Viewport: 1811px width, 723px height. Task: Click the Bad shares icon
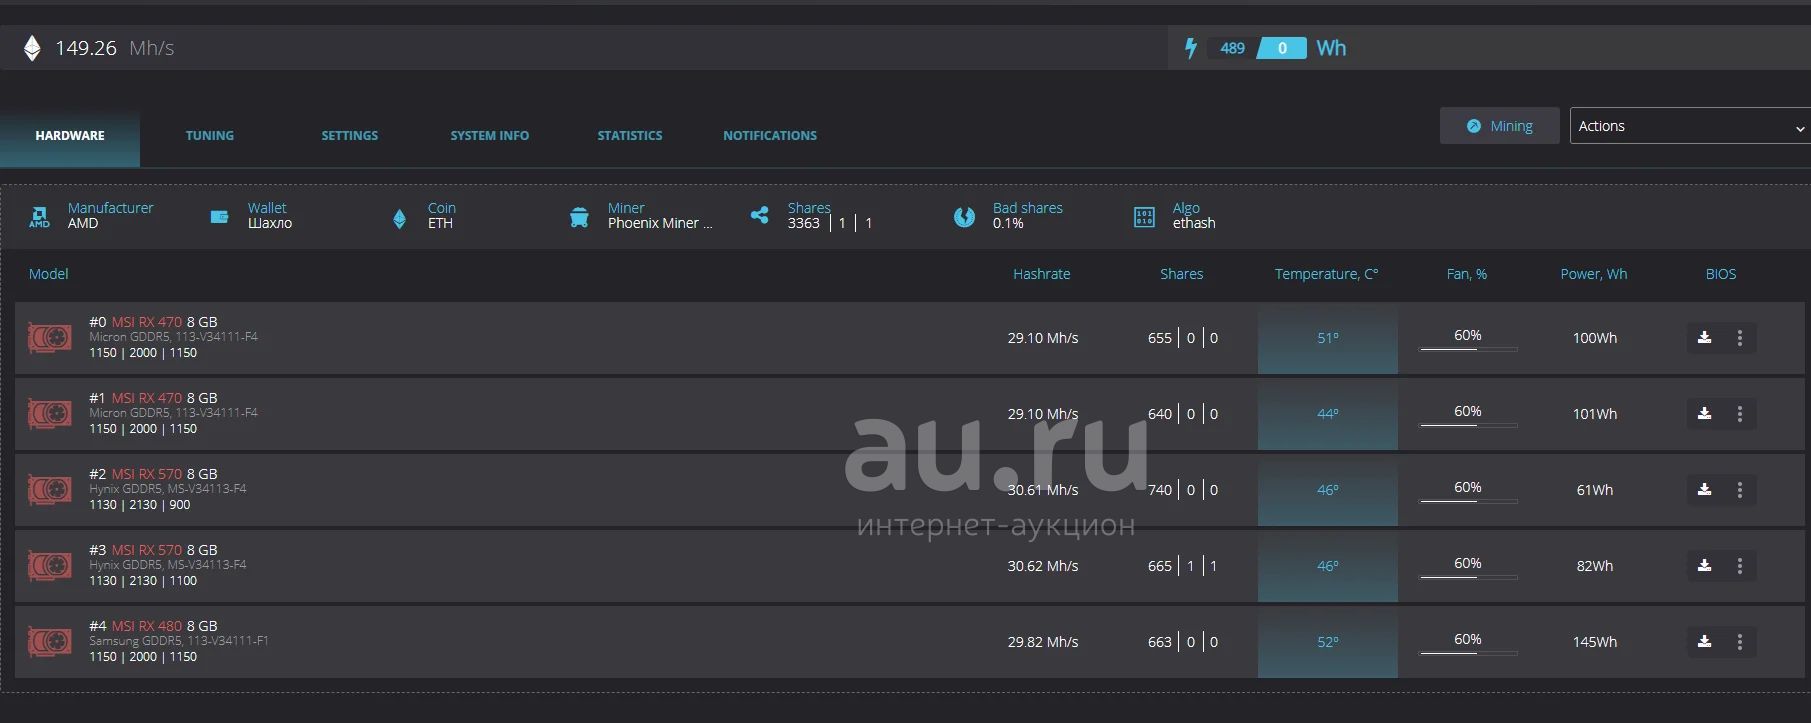[964, 217]
